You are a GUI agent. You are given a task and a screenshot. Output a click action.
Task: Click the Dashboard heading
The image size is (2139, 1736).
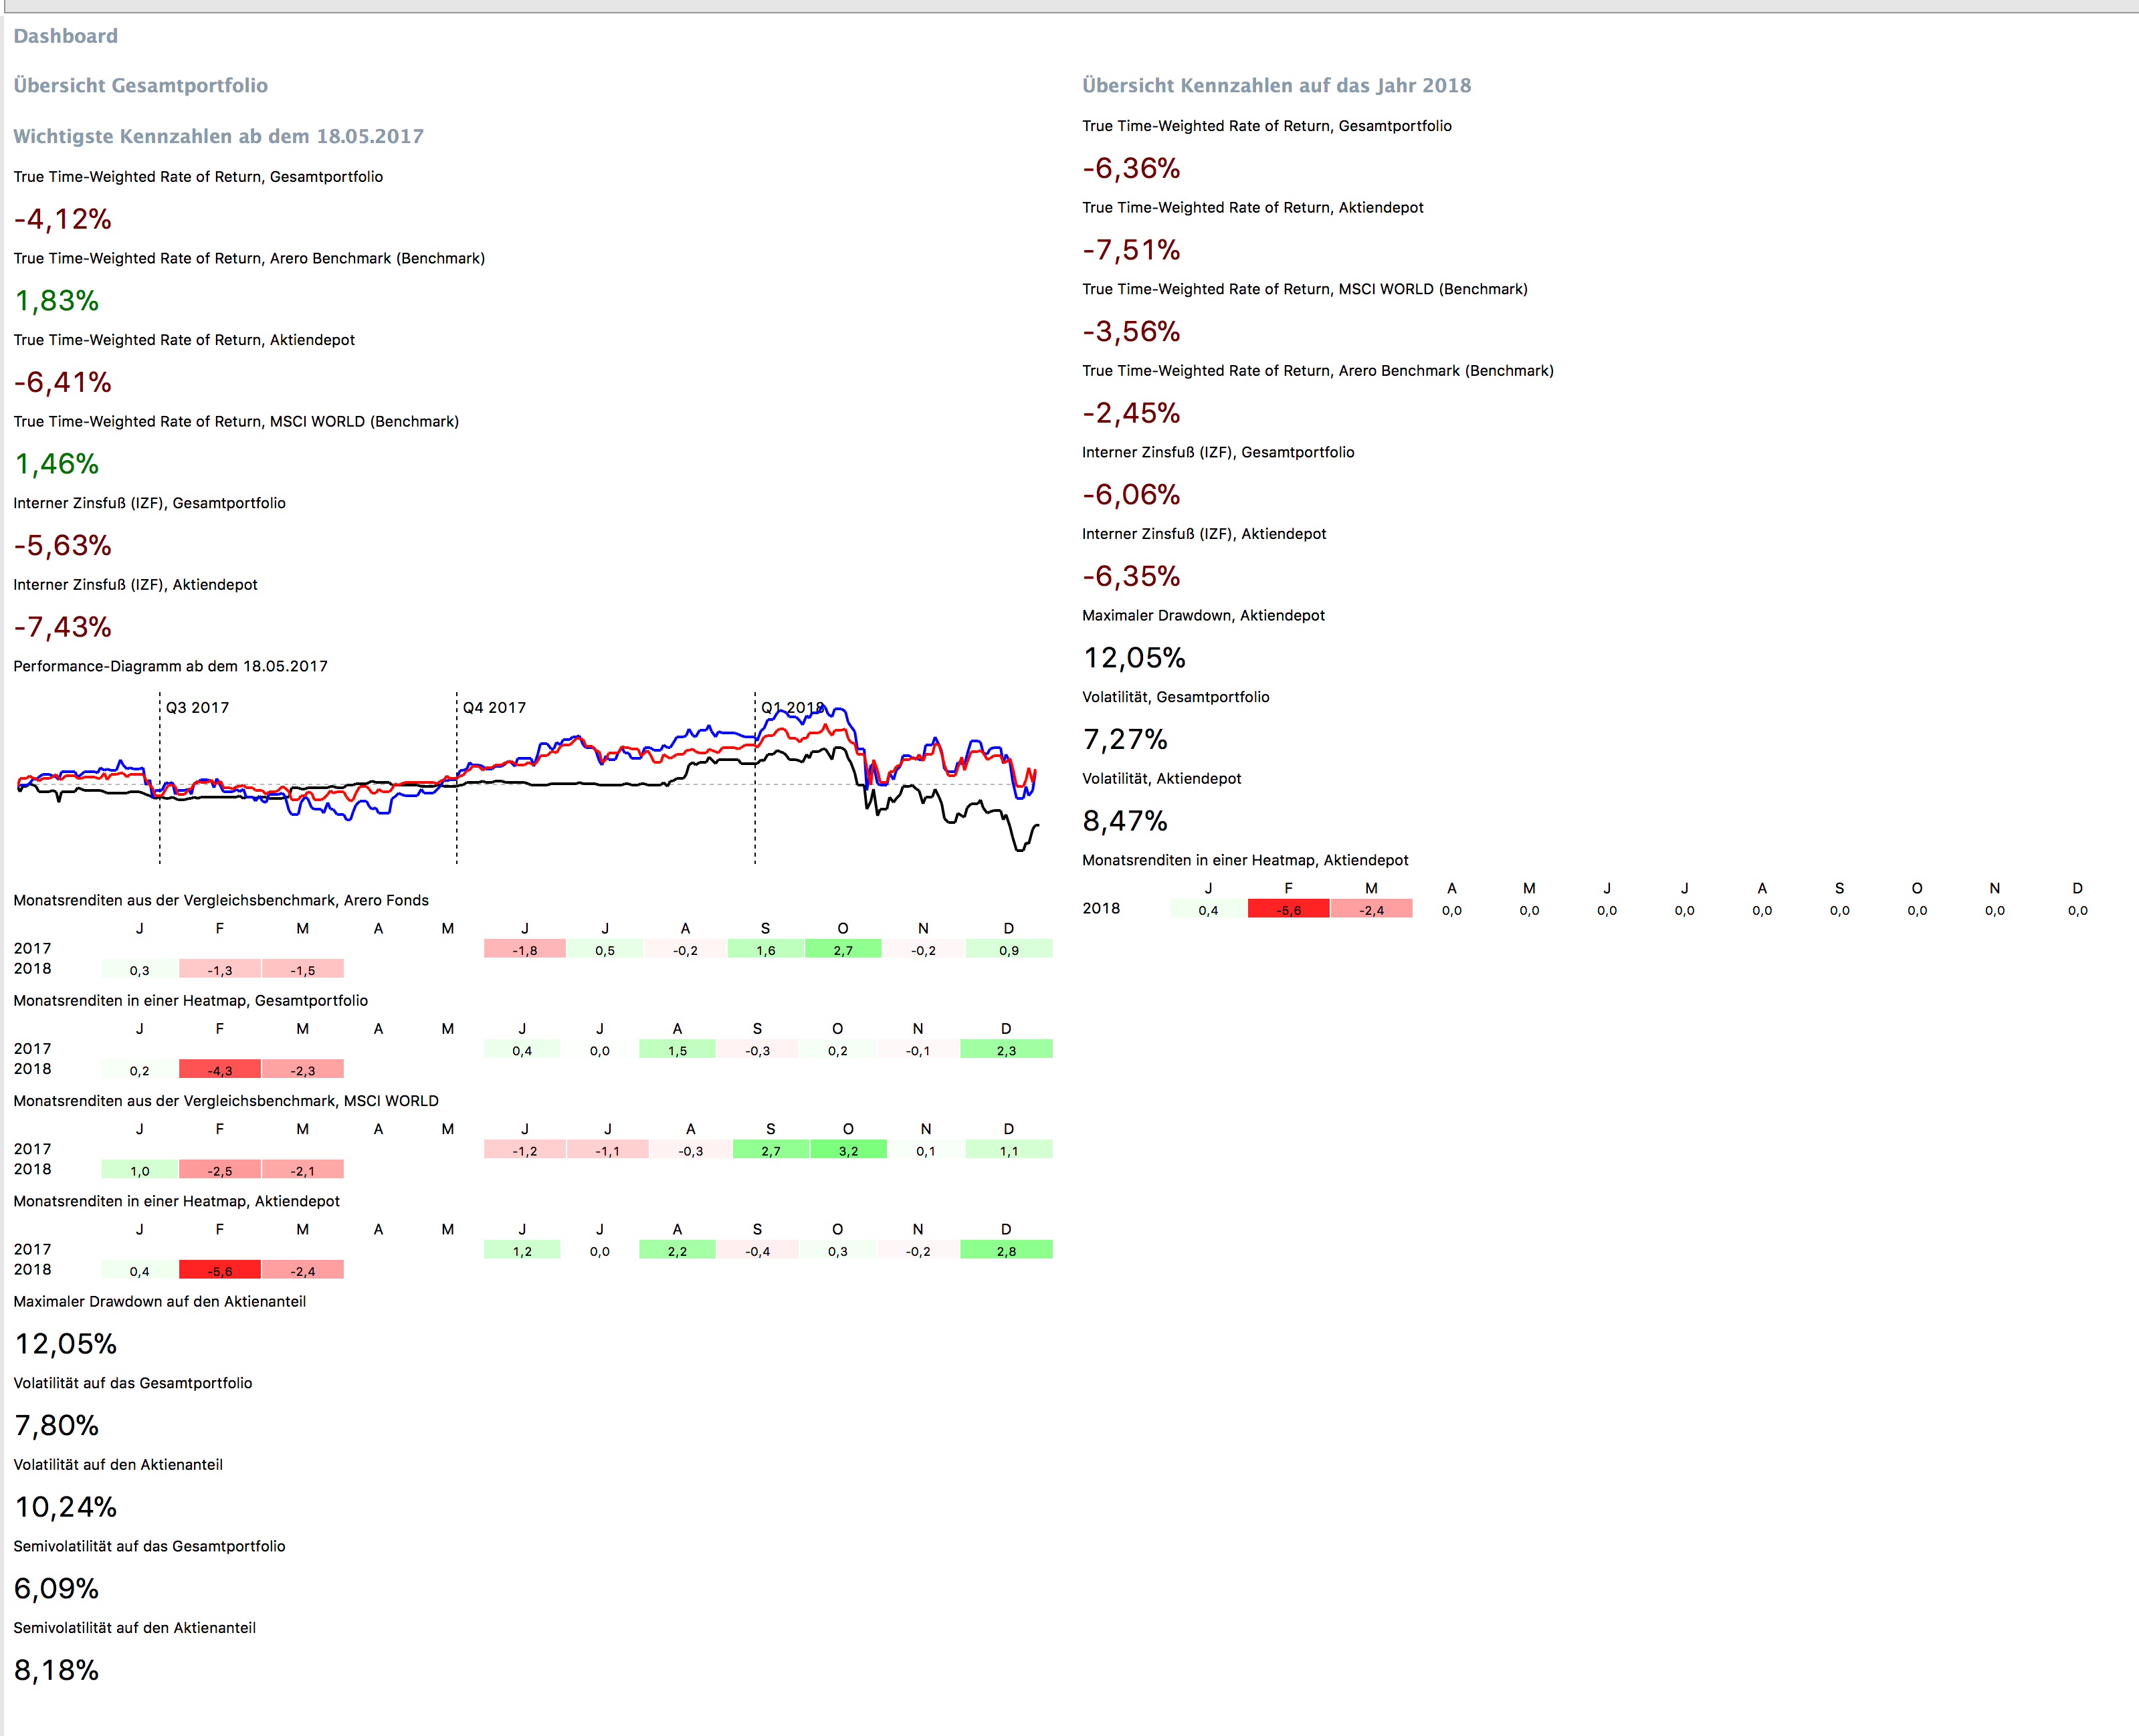pos(65,36)
